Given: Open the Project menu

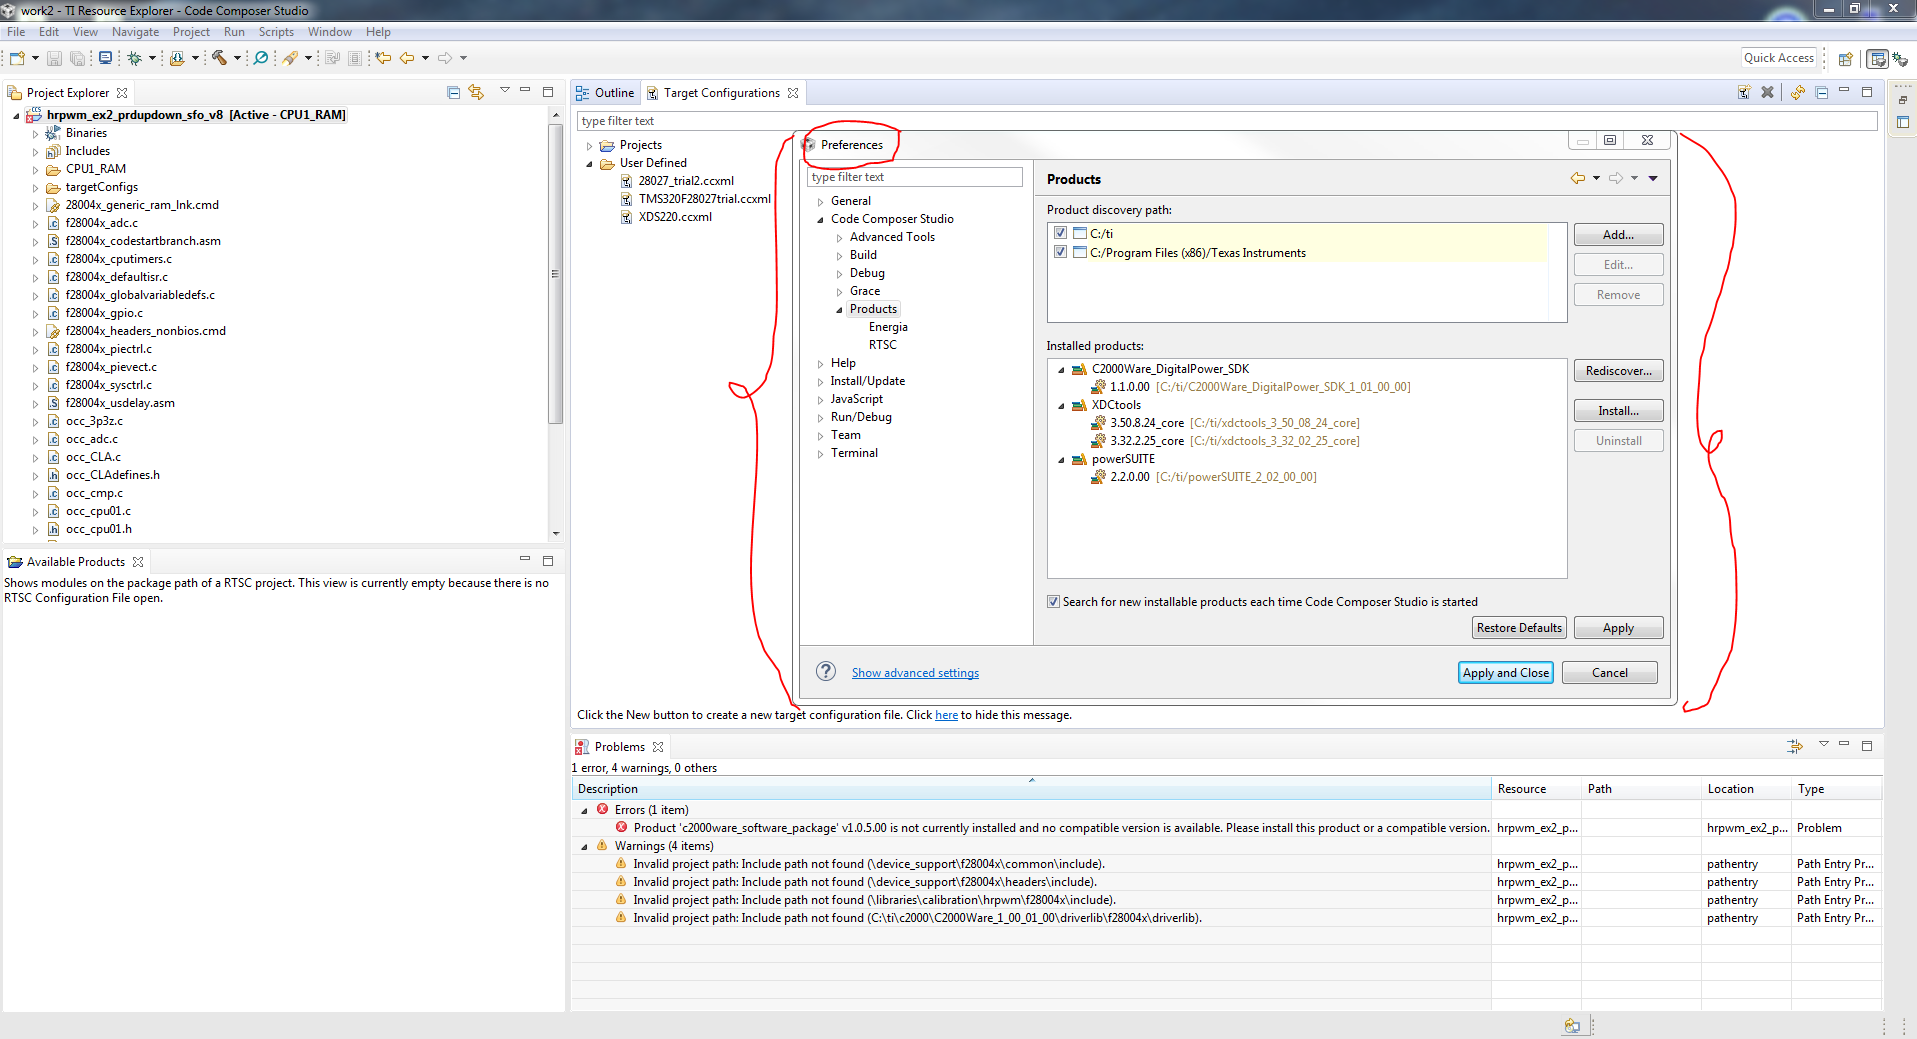Looking at the screenshot, I should pyautogui.click(x=191, y=32).
